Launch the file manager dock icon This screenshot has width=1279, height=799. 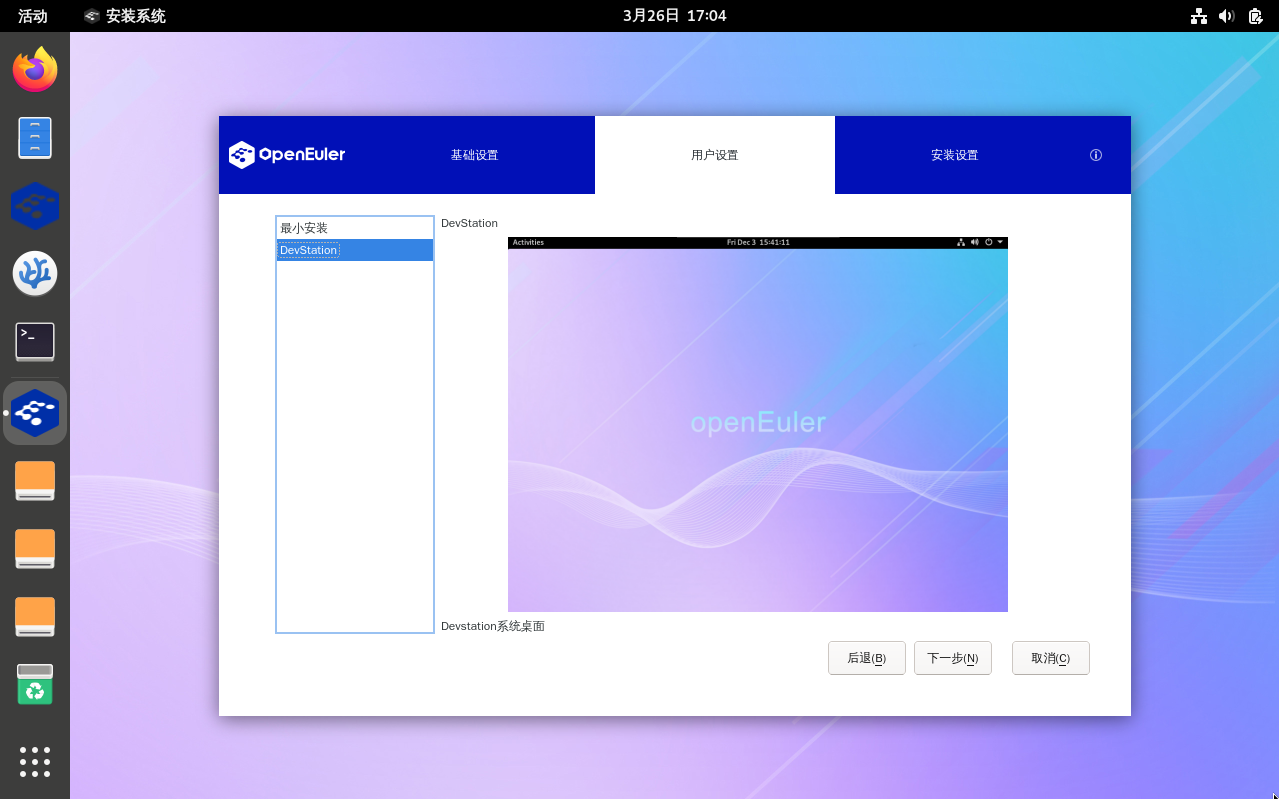35,138
